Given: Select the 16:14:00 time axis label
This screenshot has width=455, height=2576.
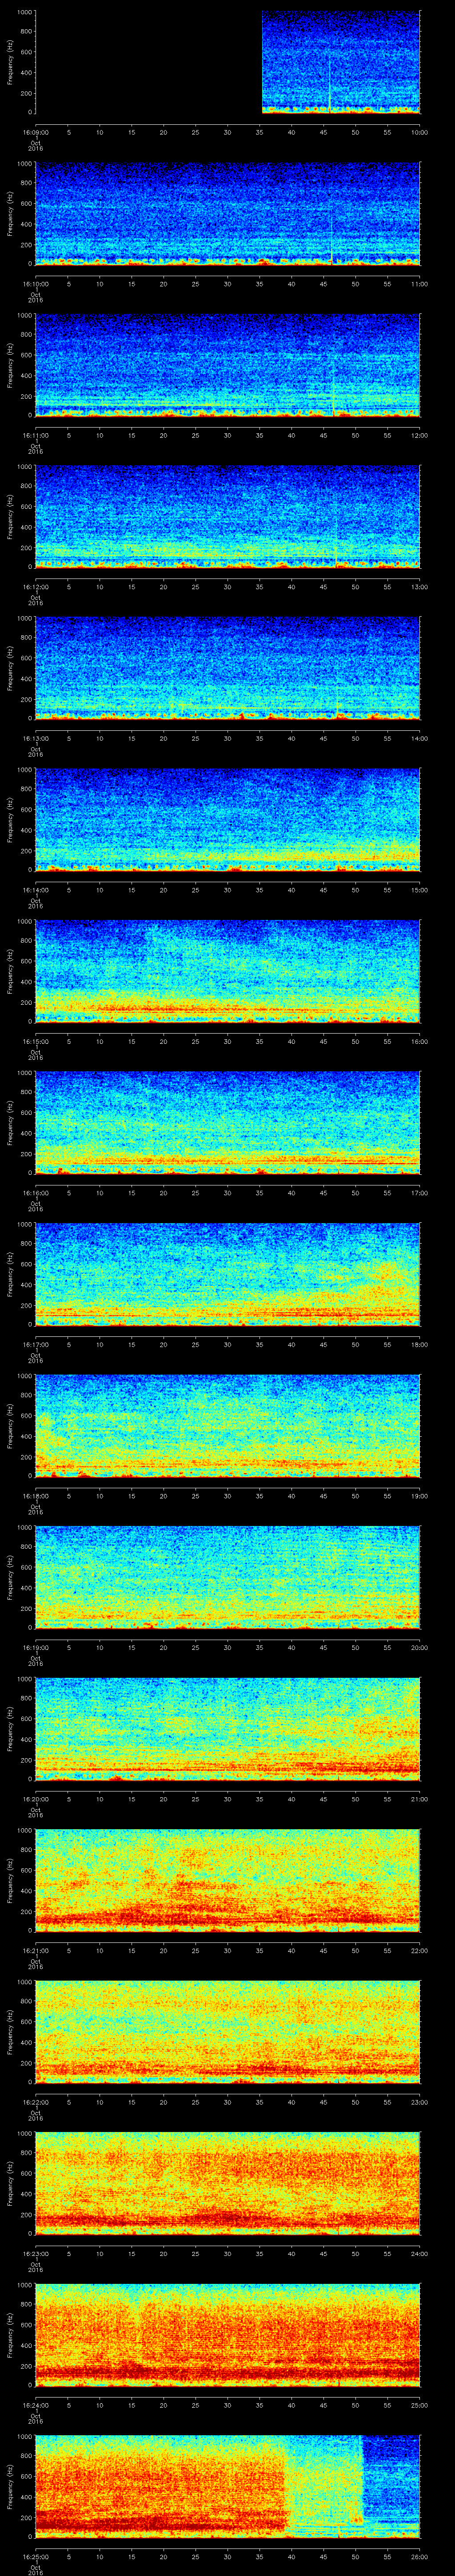Looking at the screenshot, I should [35, 890].
